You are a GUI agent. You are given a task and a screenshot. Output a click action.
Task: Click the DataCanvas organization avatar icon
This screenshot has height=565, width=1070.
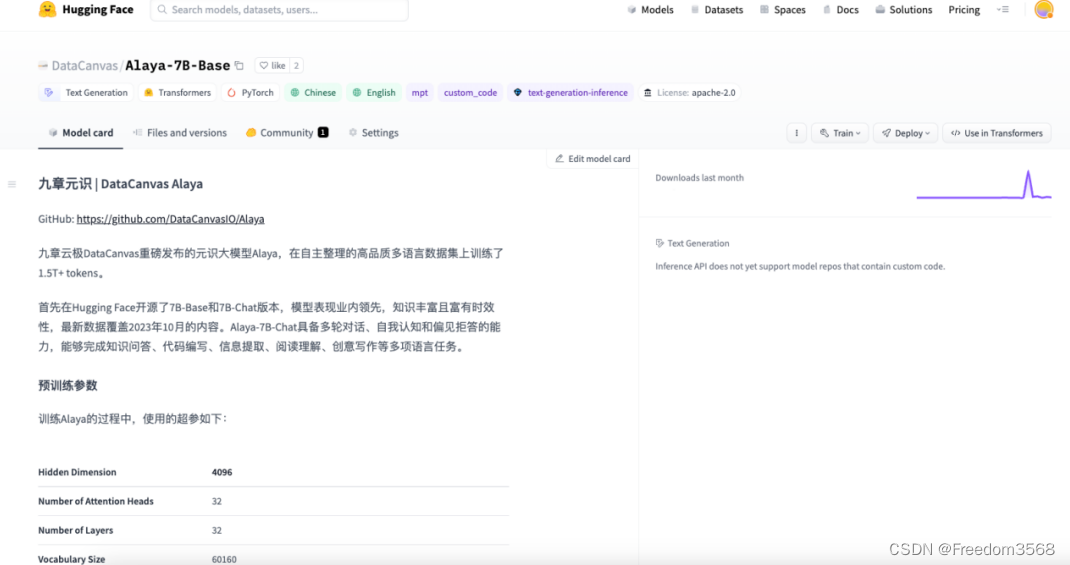[x=43, y=66]
